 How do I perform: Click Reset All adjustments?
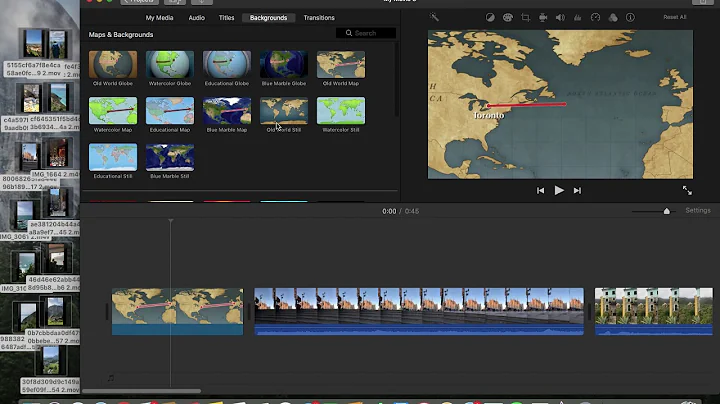675,17
